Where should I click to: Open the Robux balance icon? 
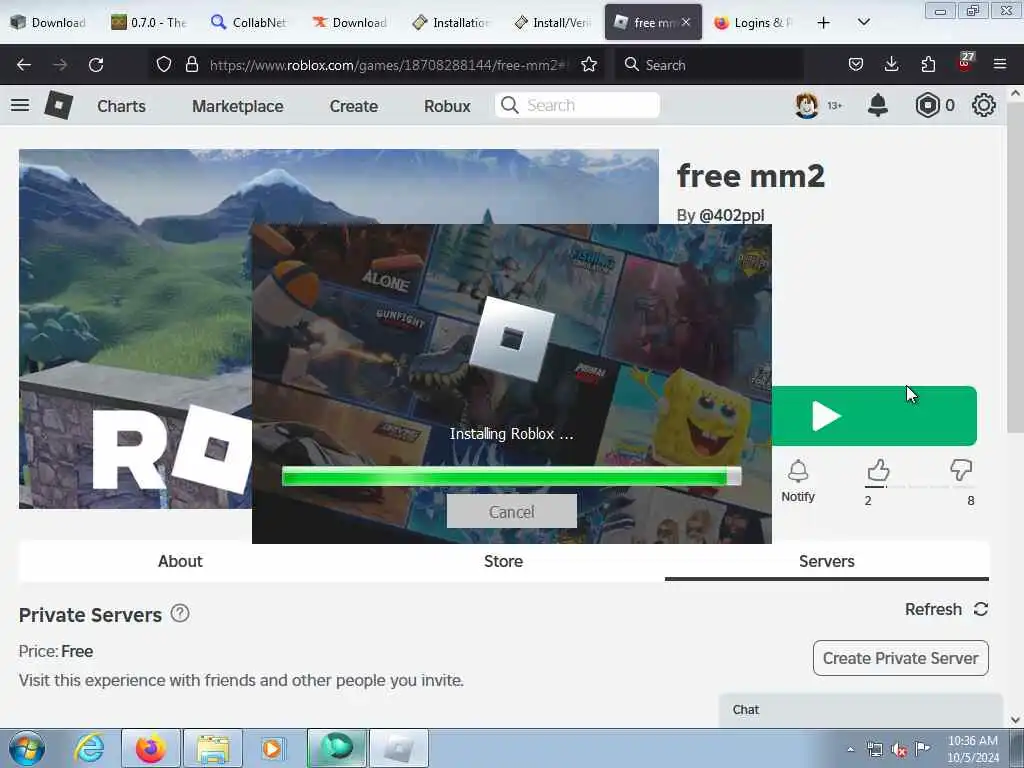pyautogui.click(x=927, y=105)
